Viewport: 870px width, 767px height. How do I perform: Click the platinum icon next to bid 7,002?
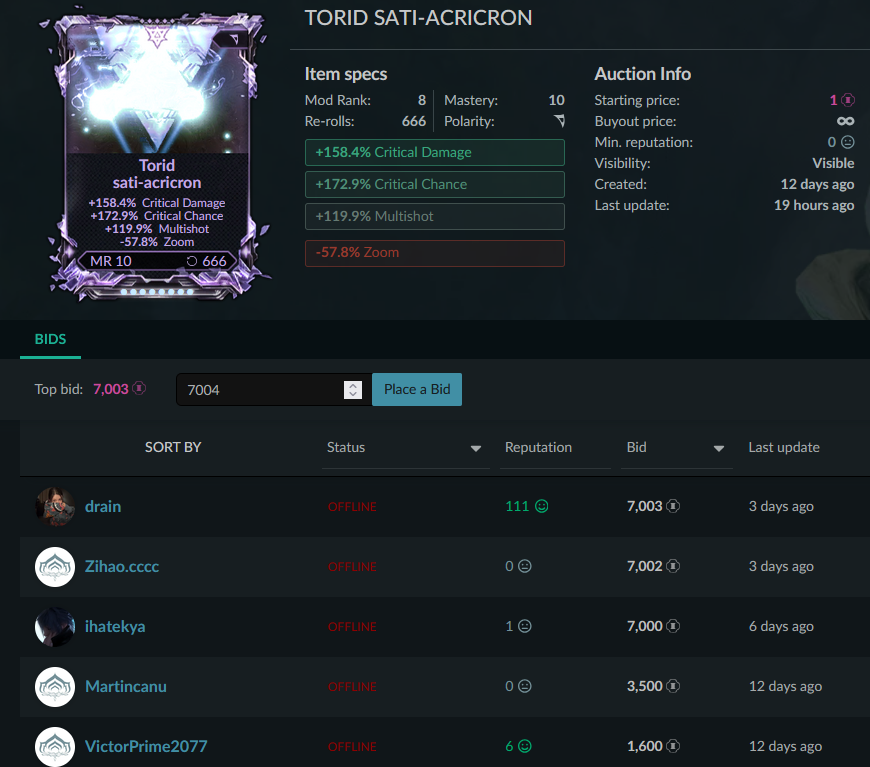673,566
